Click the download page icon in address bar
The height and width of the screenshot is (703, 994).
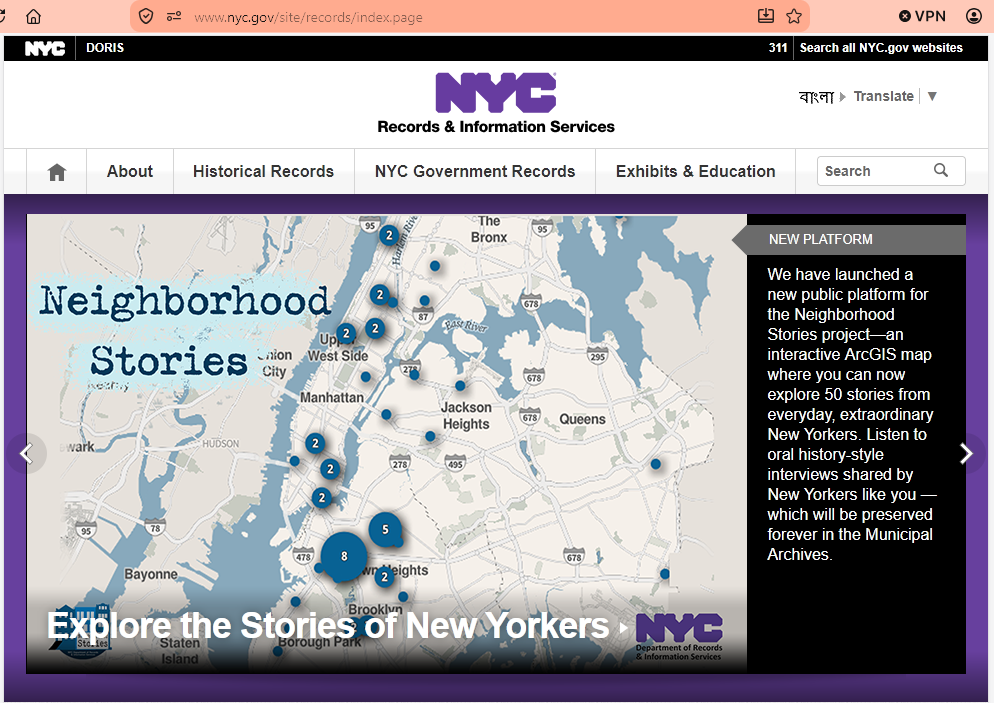(766, 16)
